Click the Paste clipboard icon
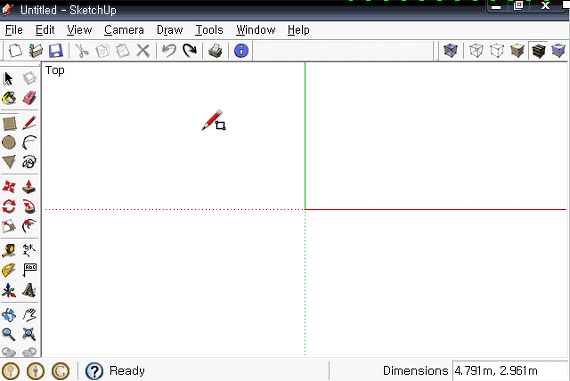The height and width of the screenshot is (381, 570). (x=123, y=51)
